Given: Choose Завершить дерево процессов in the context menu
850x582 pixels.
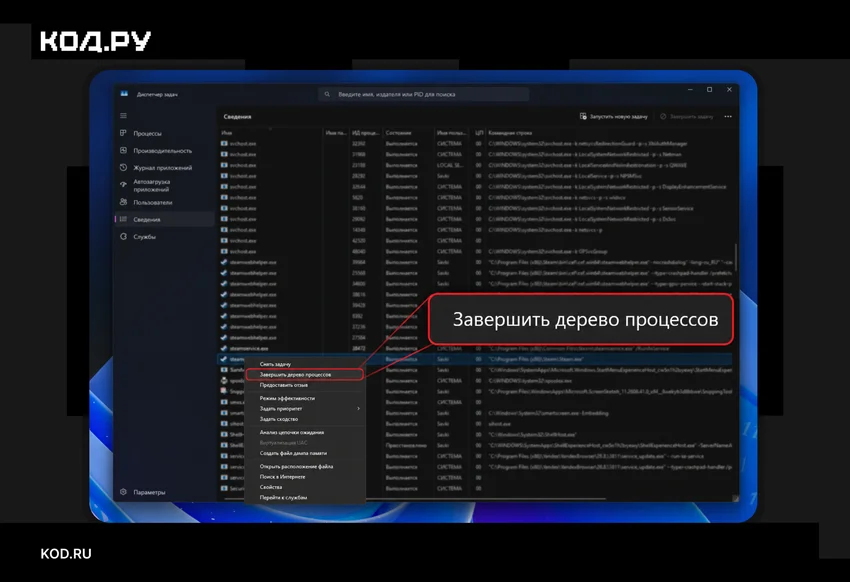Looking at the screenshot, I should [295, 374].
